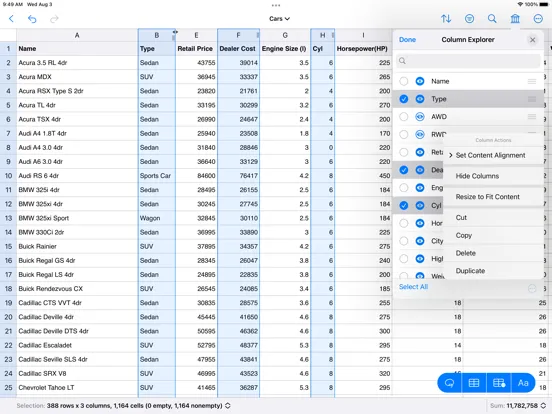Tap Done in Column Explorer
The width and height of the screenshot is (552, 414).
[x=407, y=40]
